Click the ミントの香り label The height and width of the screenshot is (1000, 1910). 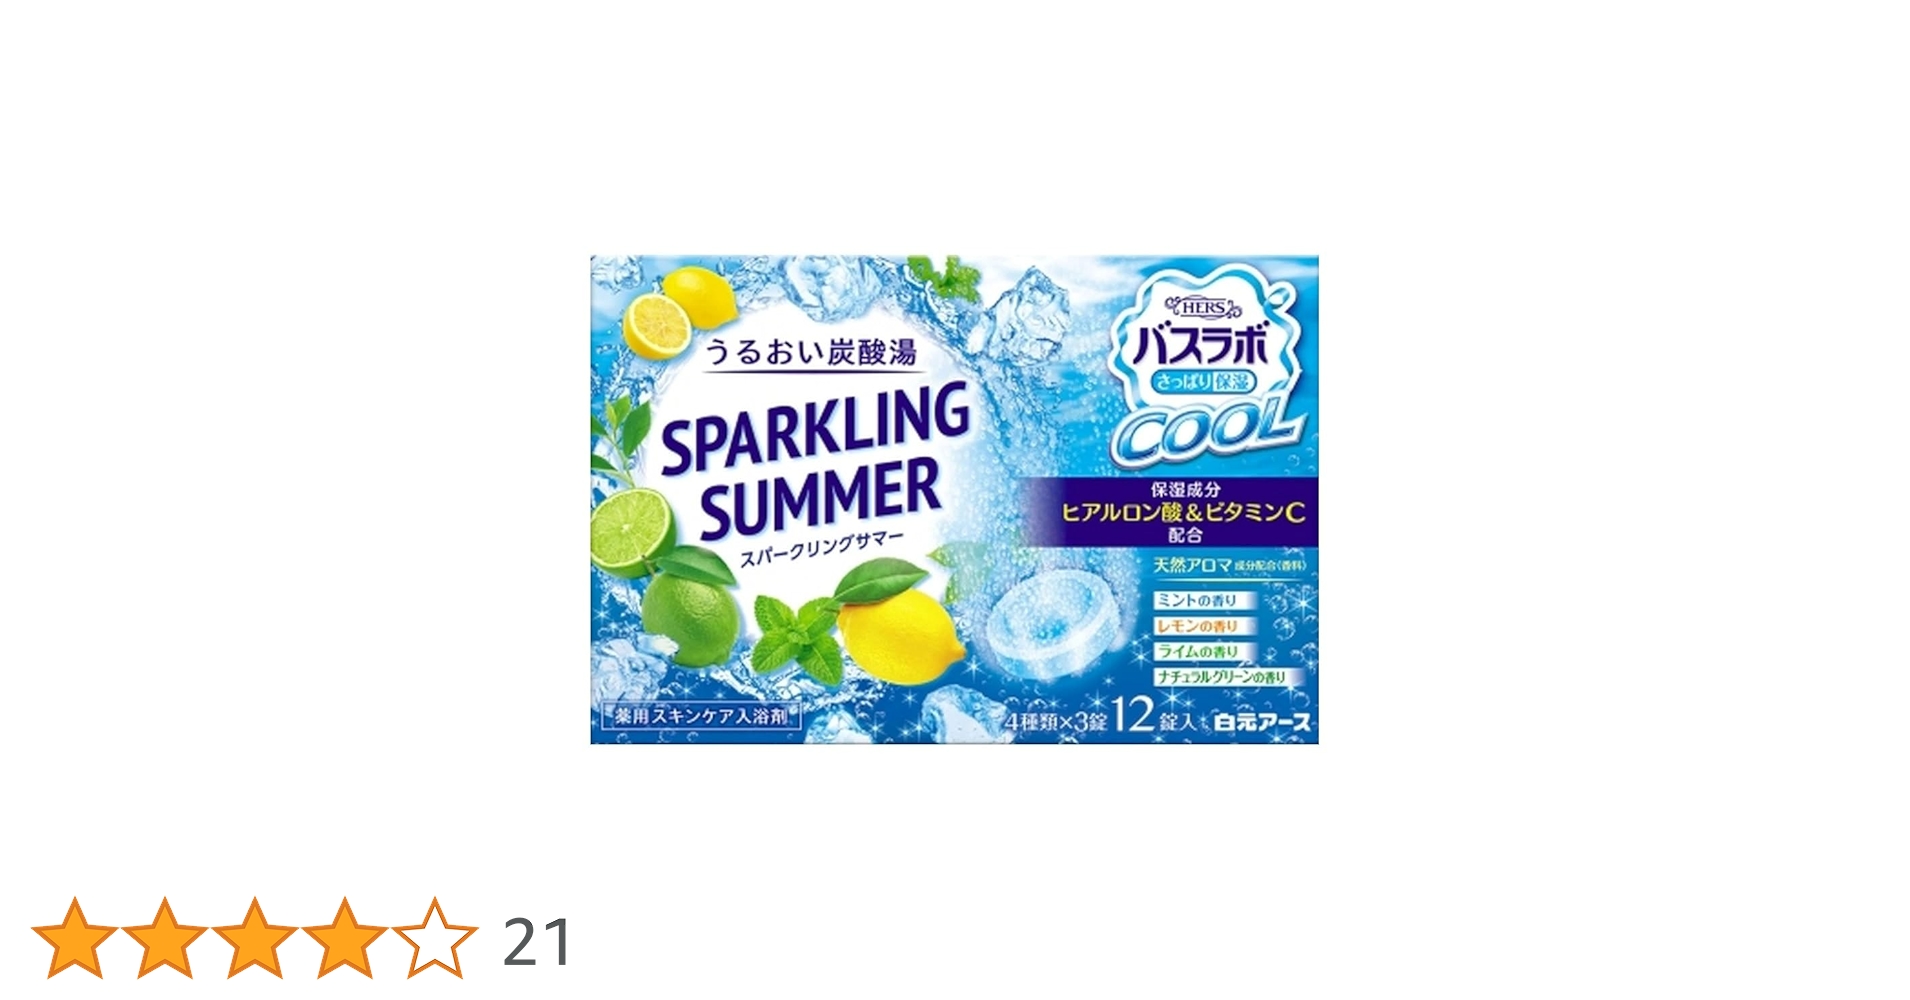pyautogui.click(x=1197, y=600)
